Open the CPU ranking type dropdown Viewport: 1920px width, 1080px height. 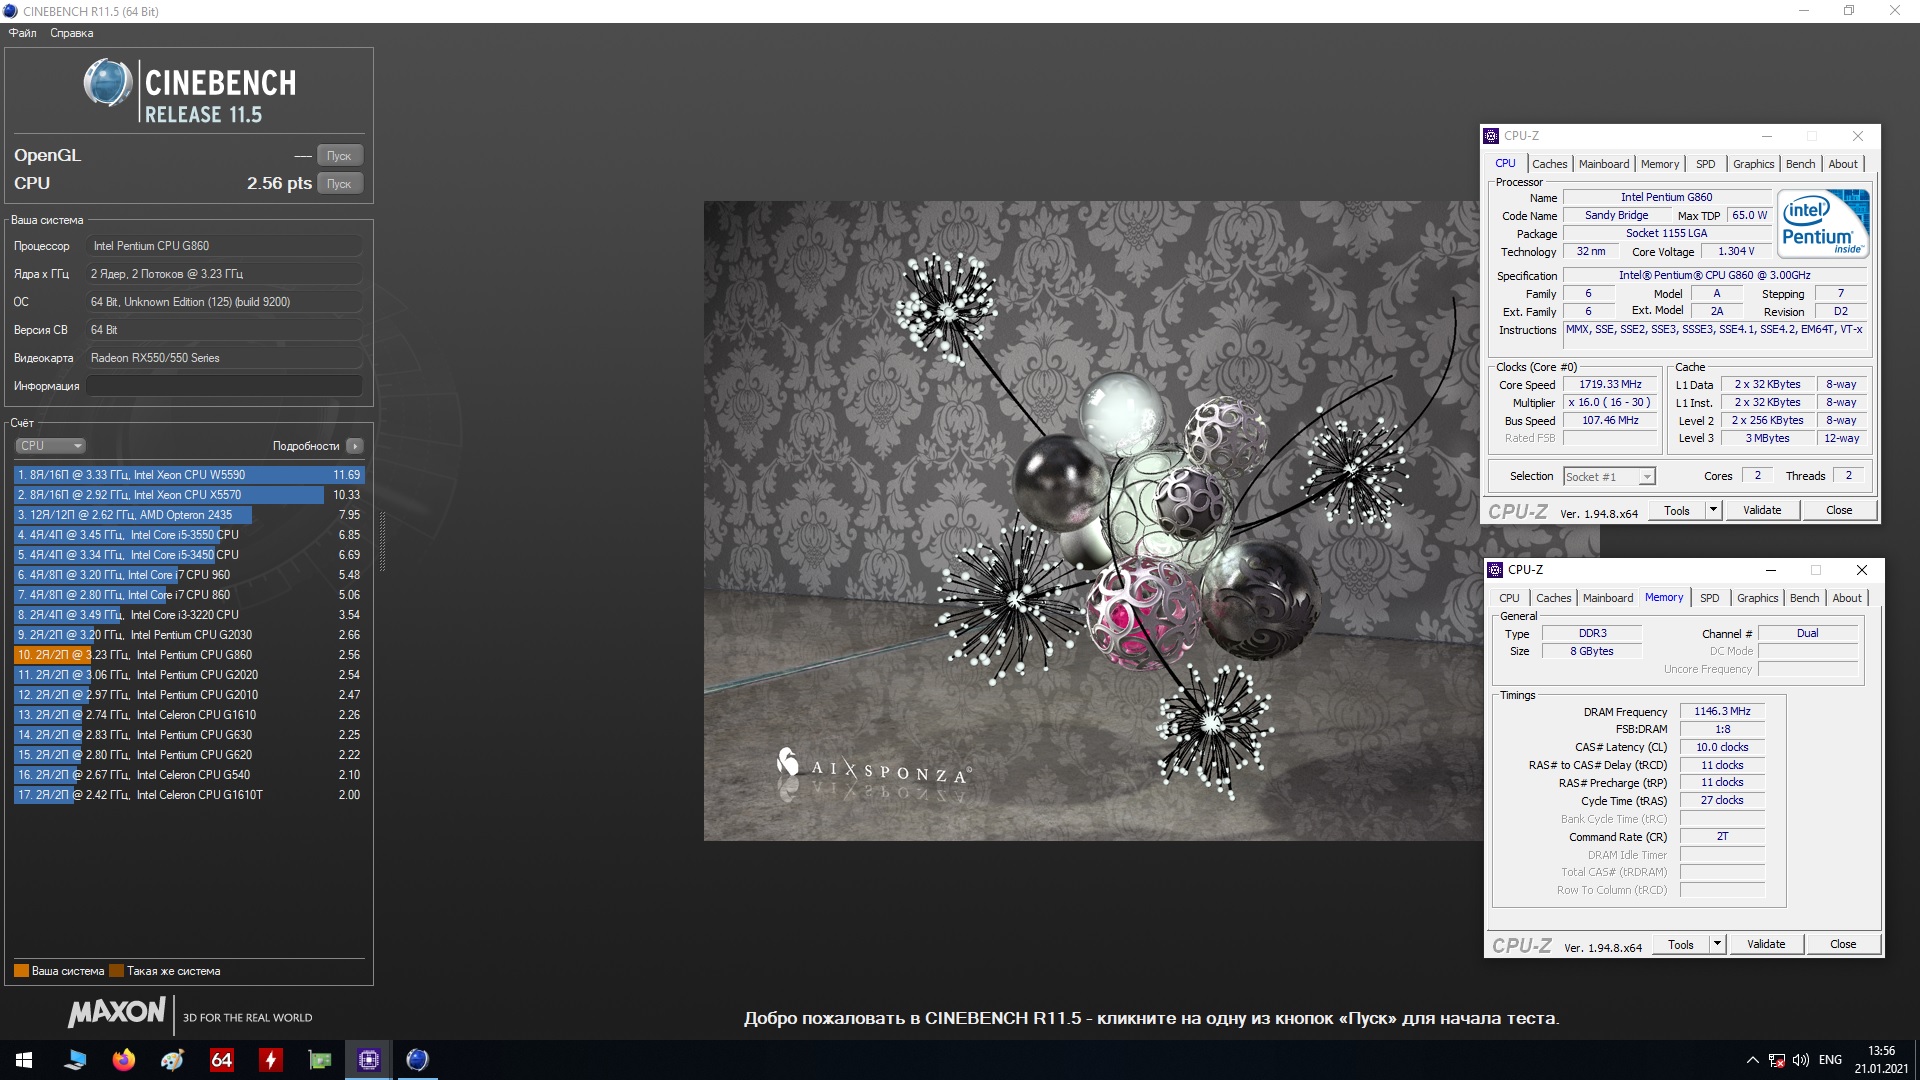[x=50, y=446]
